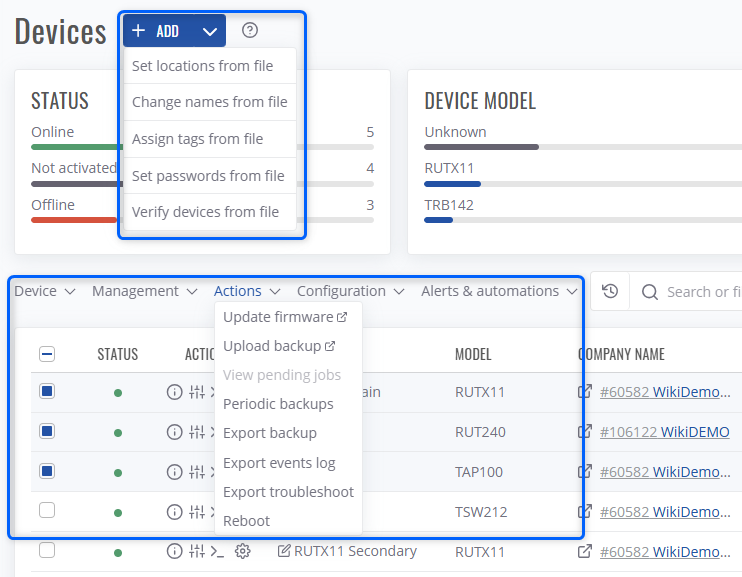The image size is (742, 577).
Task: Click the edit pencil icon beside RUTX11 Secondary
Action: tap(283, 550)
